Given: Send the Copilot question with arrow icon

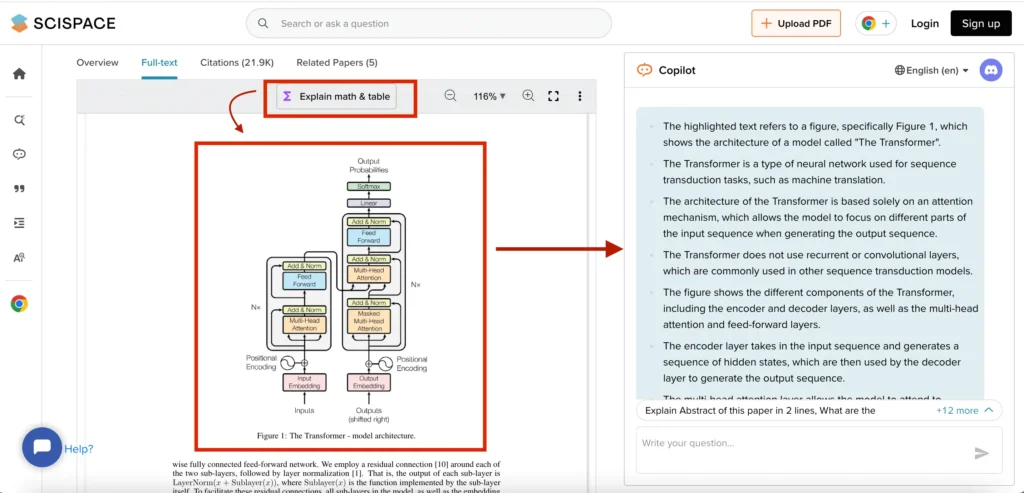Looking at the screenshot, I should 981,453.
